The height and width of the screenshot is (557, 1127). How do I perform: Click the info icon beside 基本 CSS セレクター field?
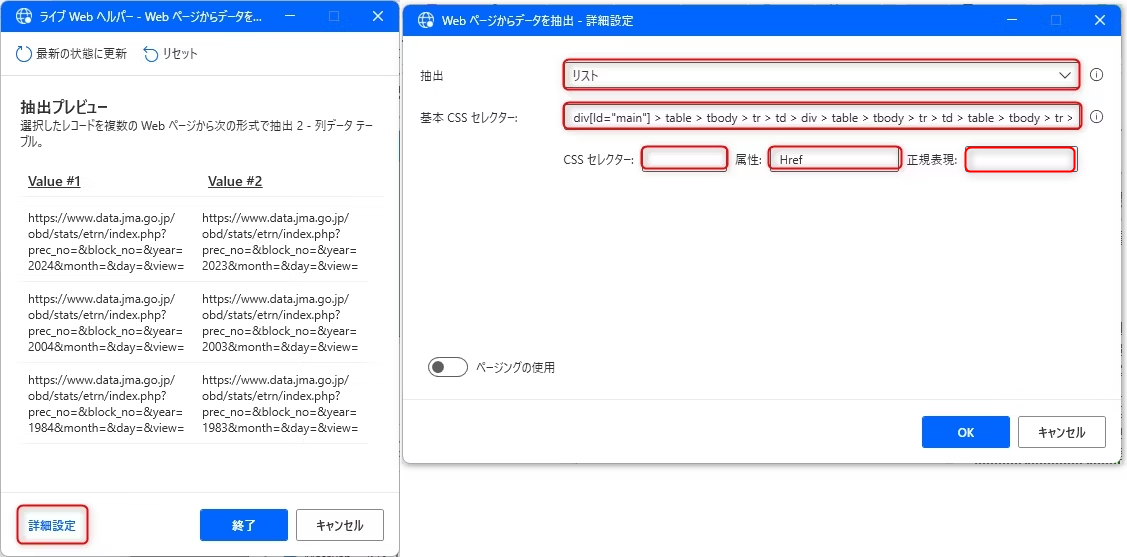tap(1096, 116)
